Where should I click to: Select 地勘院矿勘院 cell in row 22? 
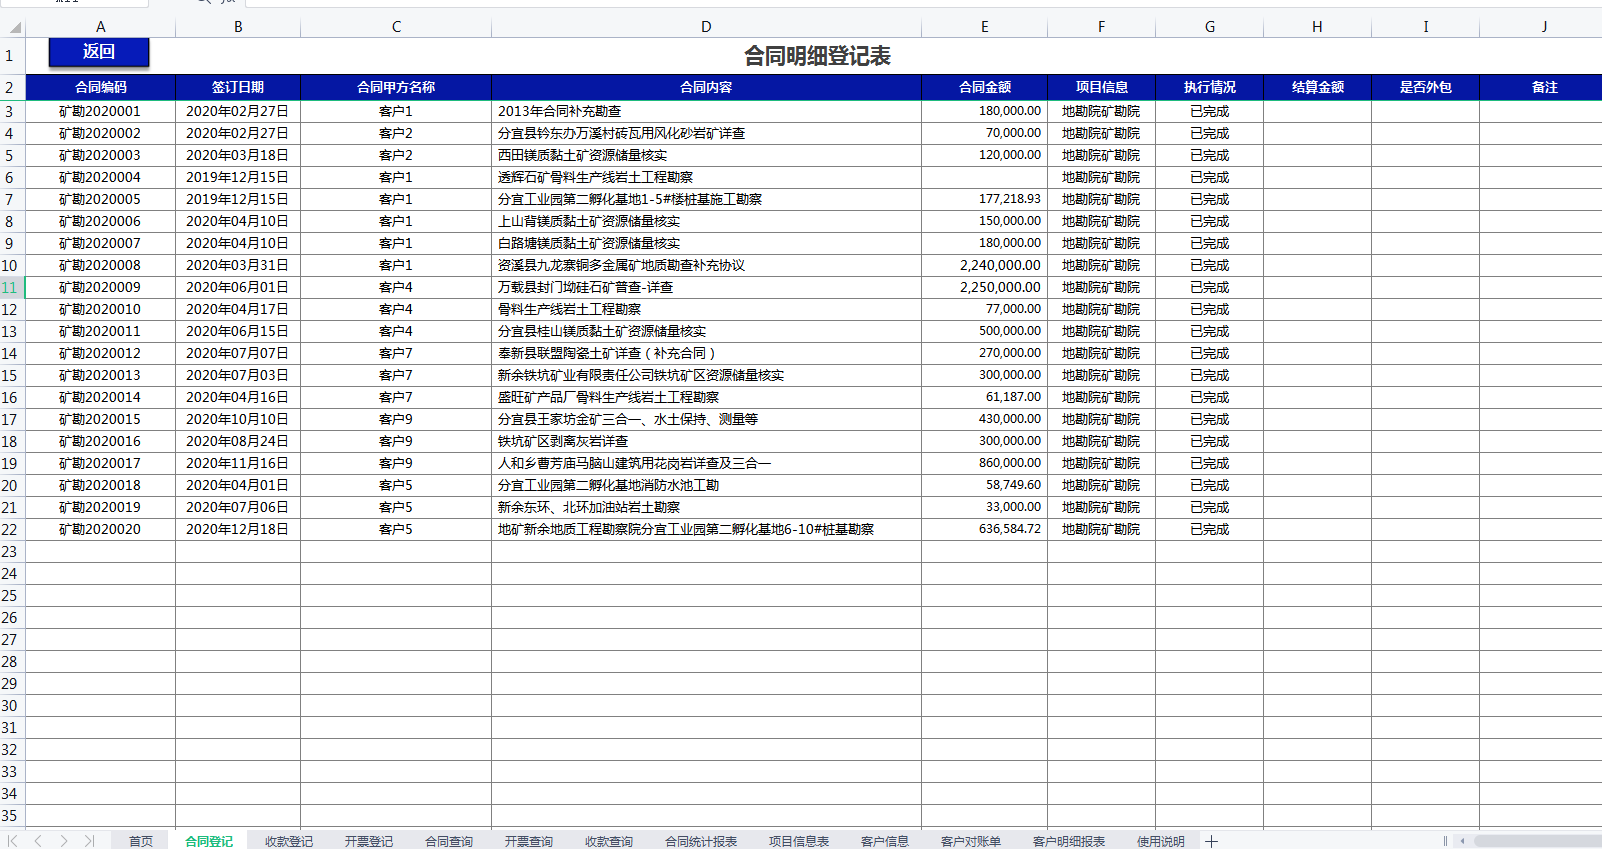(x=1101, y=529)
